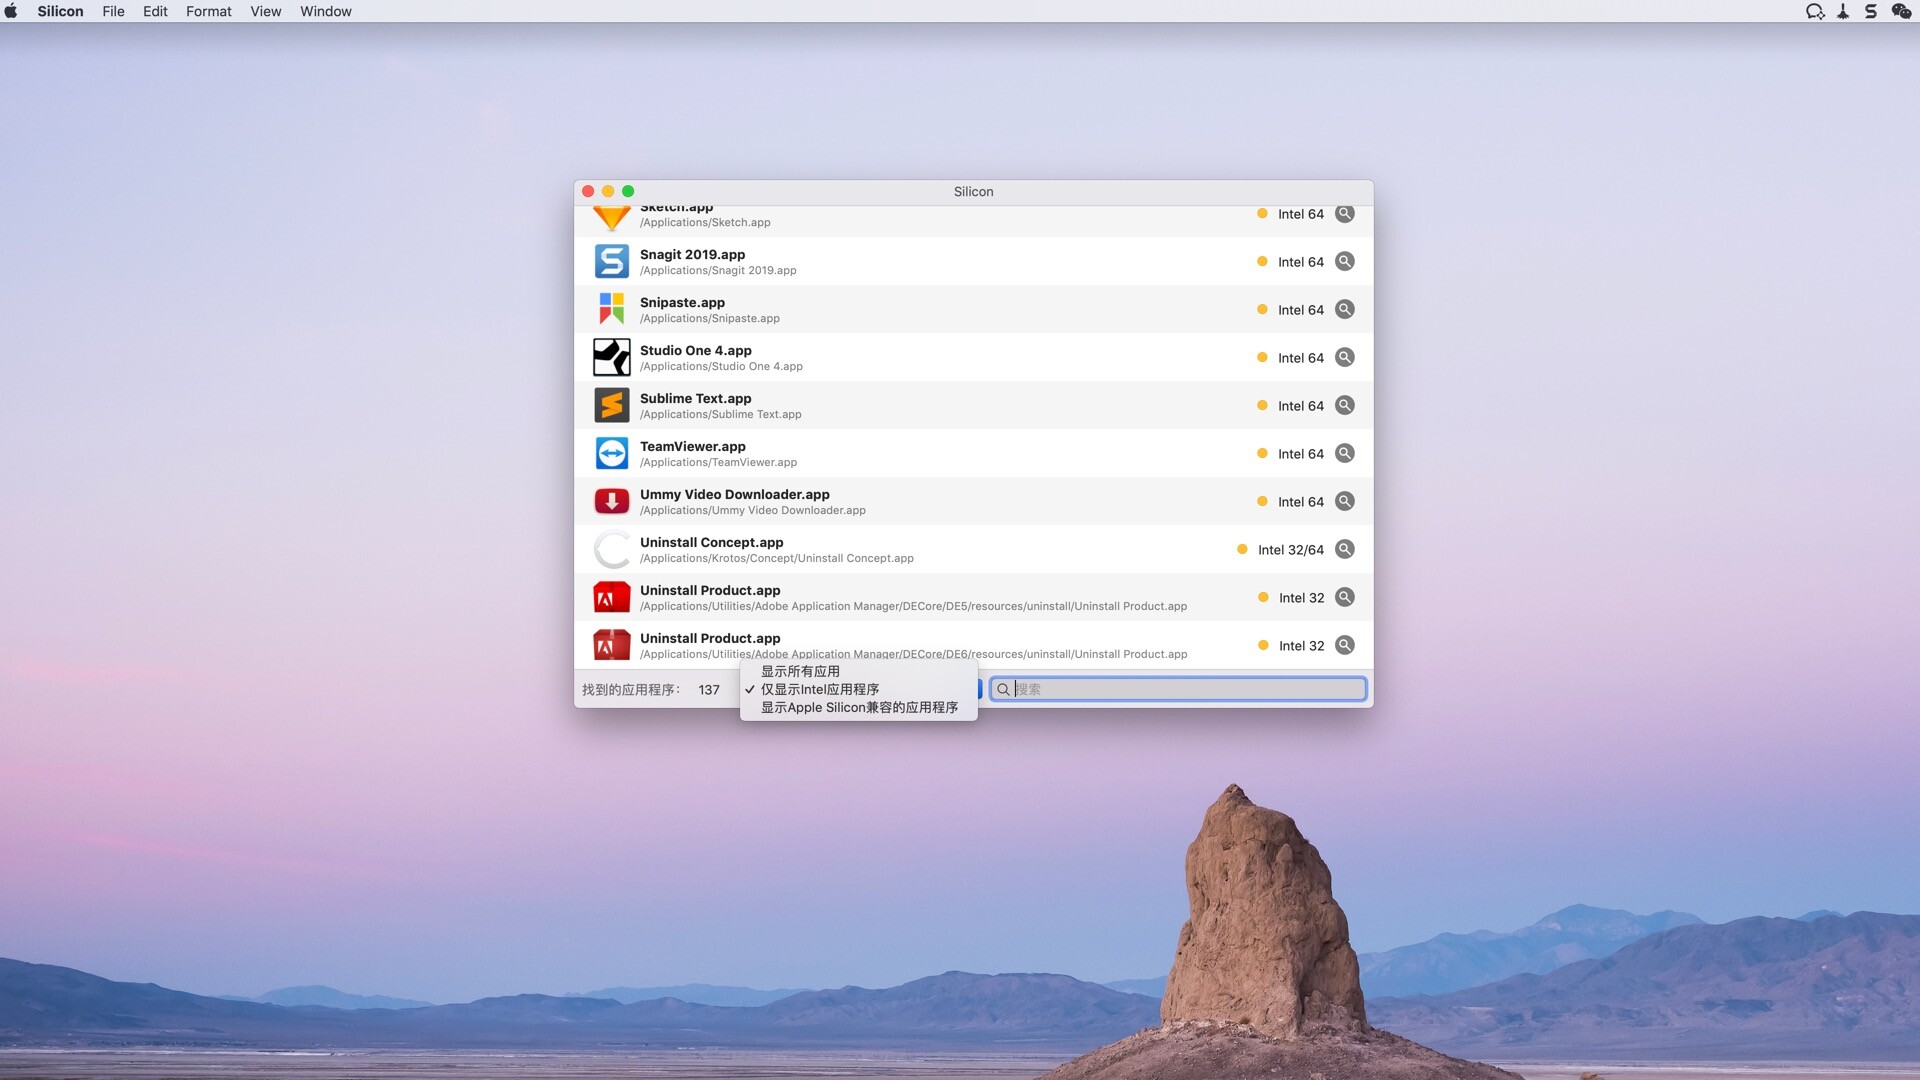This screenshot has height=1080, width=1920.
Task: Reveal DE6 Uninstall Product.app with its magnifier
Action: click(x=1345, y=645)
